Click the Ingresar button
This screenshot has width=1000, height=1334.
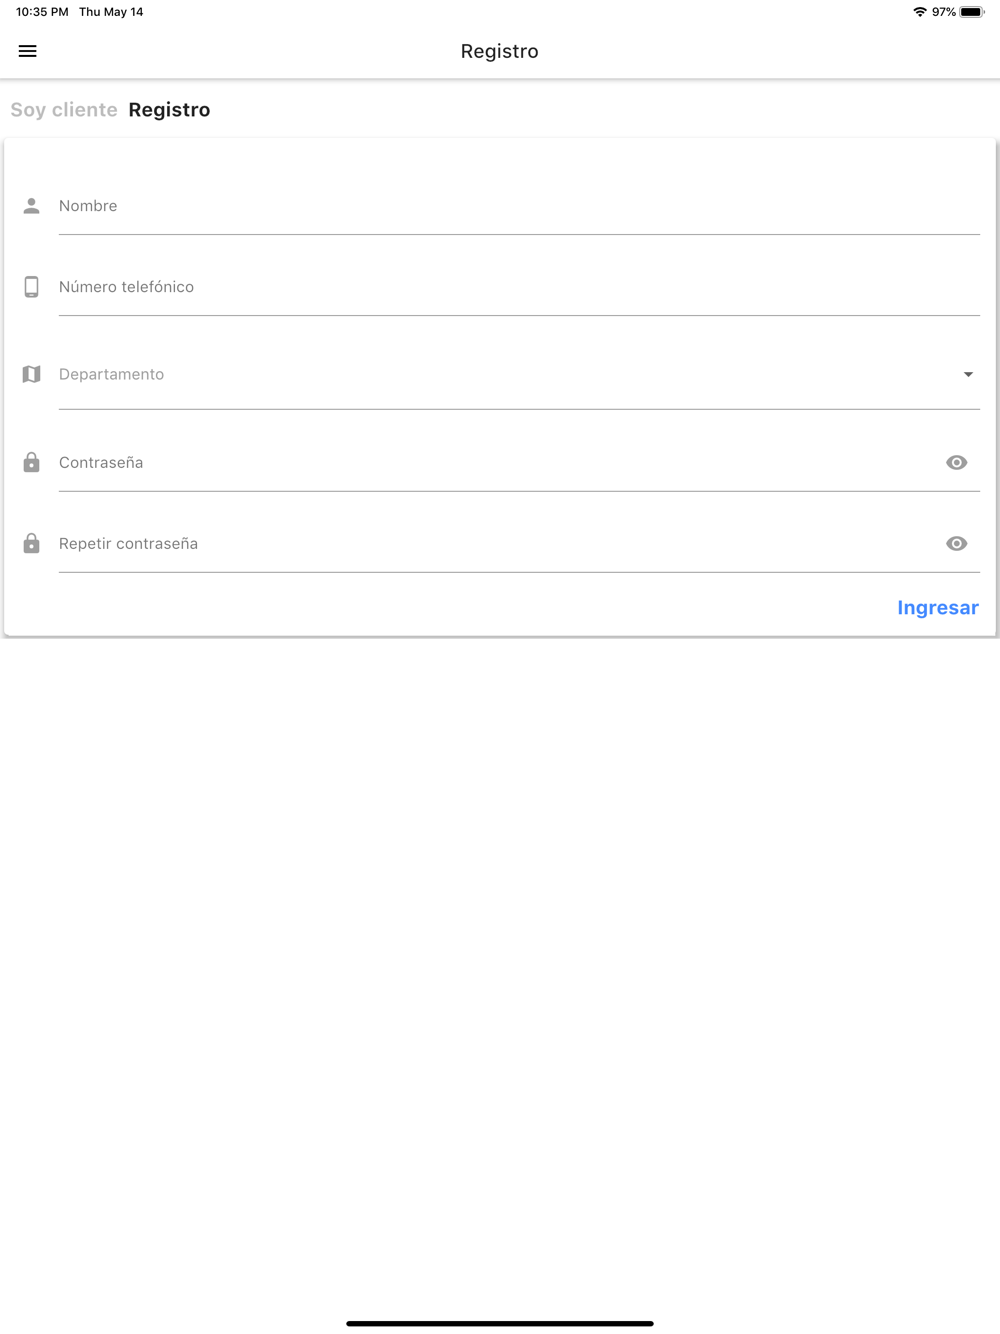(938, 608)
